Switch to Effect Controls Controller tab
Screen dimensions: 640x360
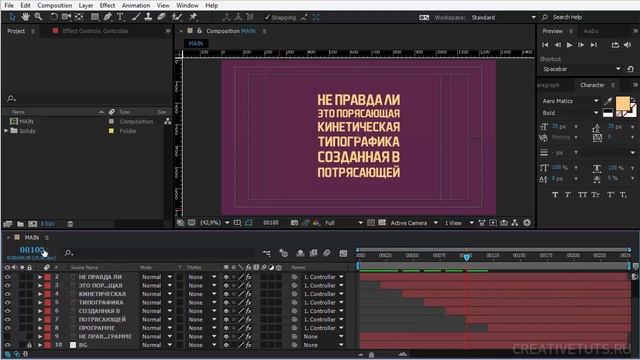(95, 31)
